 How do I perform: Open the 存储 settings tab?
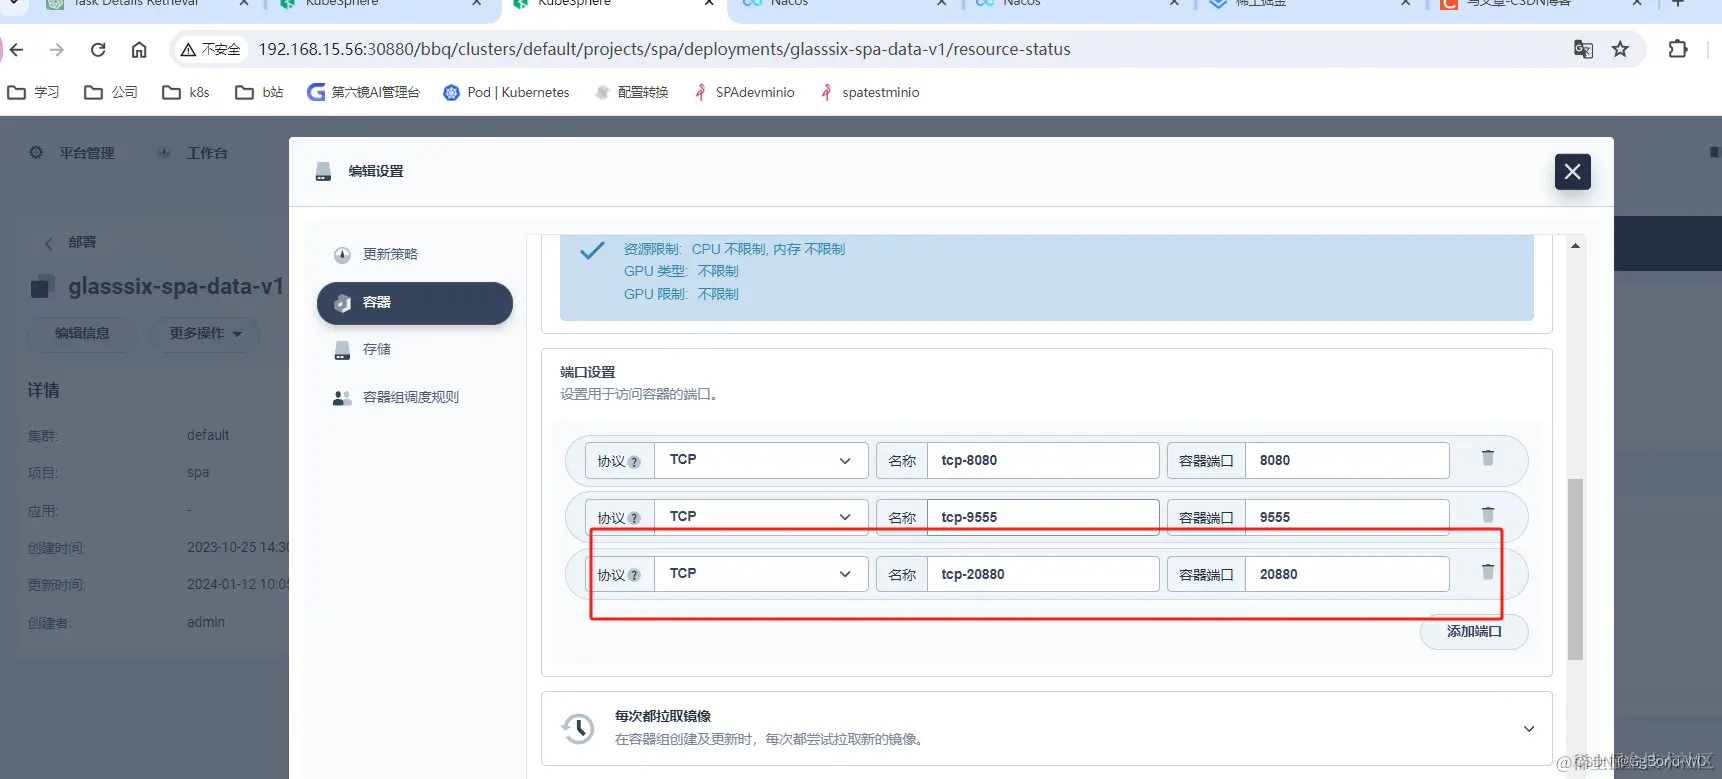click(x=414, y=349)
